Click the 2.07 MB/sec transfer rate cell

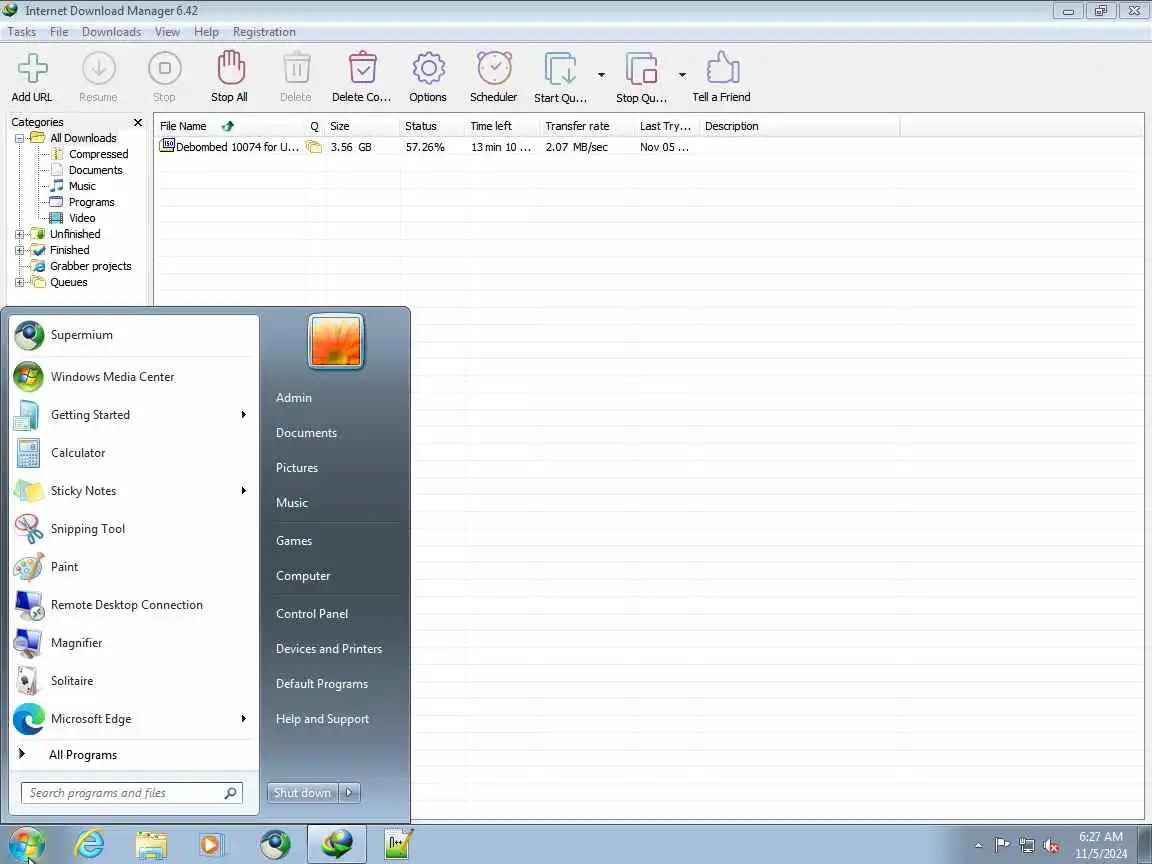coord(577,147)
